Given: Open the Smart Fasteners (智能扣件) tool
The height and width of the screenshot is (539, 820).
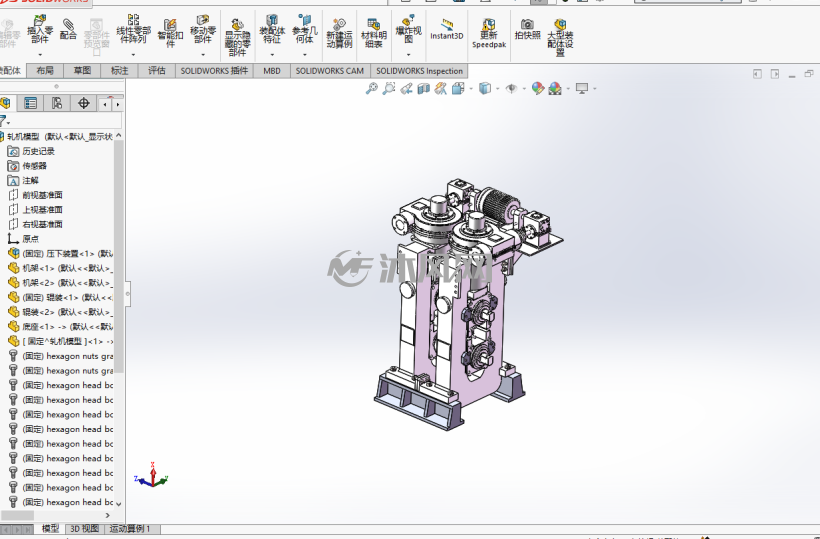Looking at the screenshot, I should (170, 32).
